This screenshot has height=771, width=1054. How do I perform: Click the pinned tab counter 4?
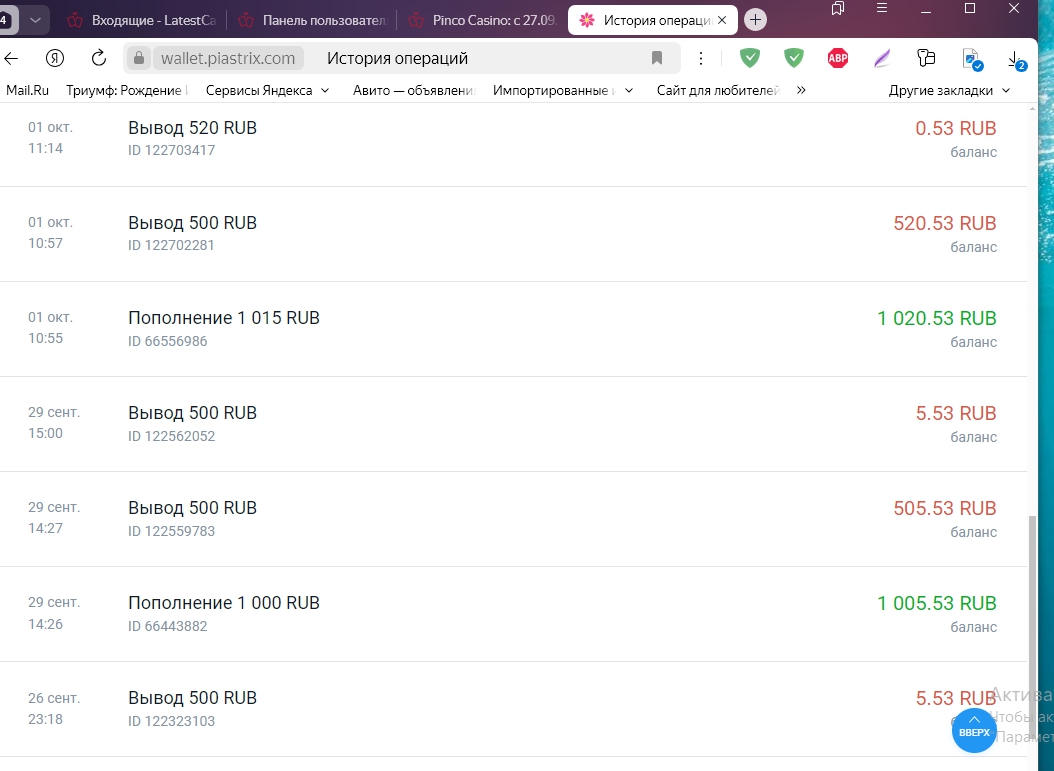(x=5, y=20)
